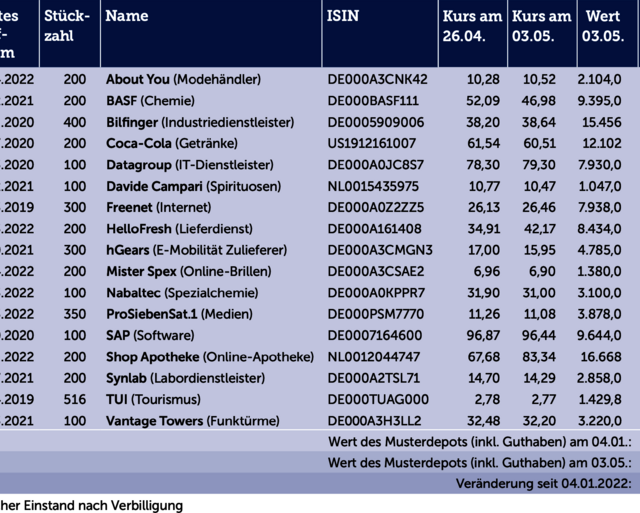The image size is (640, 513).
Task: Click the ProSiebenSat.1 ISIN DE000PSM7770
Action: tap(376, 314)
